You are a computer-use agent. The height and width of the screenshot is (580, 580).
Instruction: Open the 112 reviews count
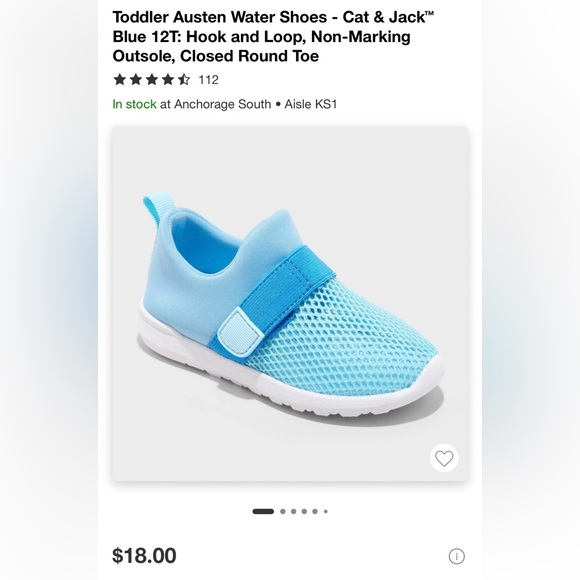tap(209, 80)
